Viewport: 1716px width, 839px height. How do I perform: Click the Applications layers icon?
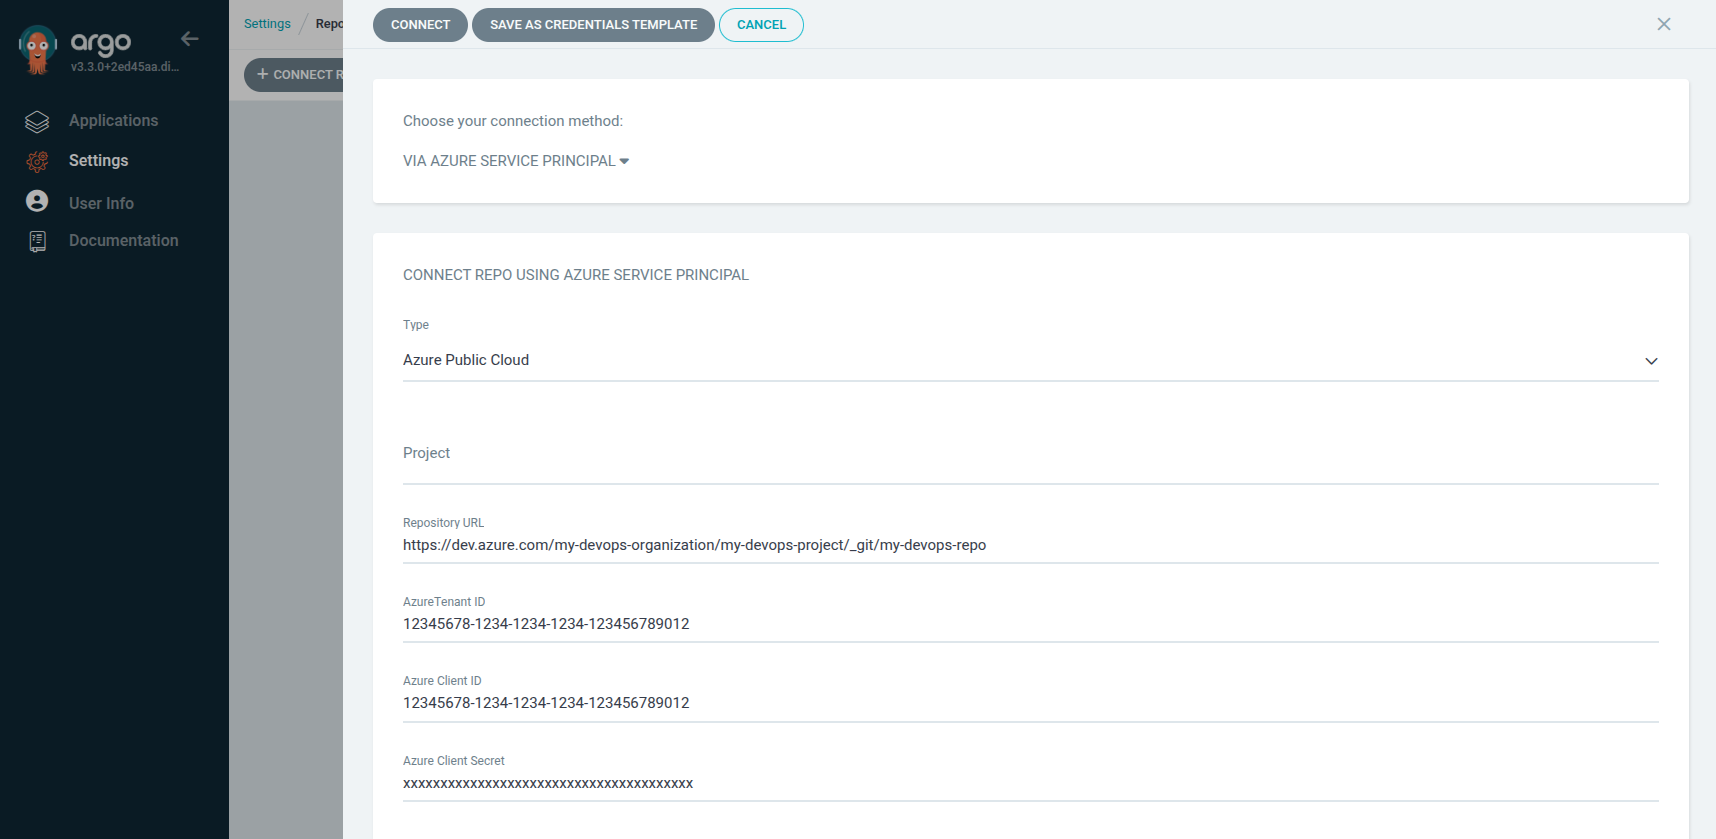(x=37, y=121)
